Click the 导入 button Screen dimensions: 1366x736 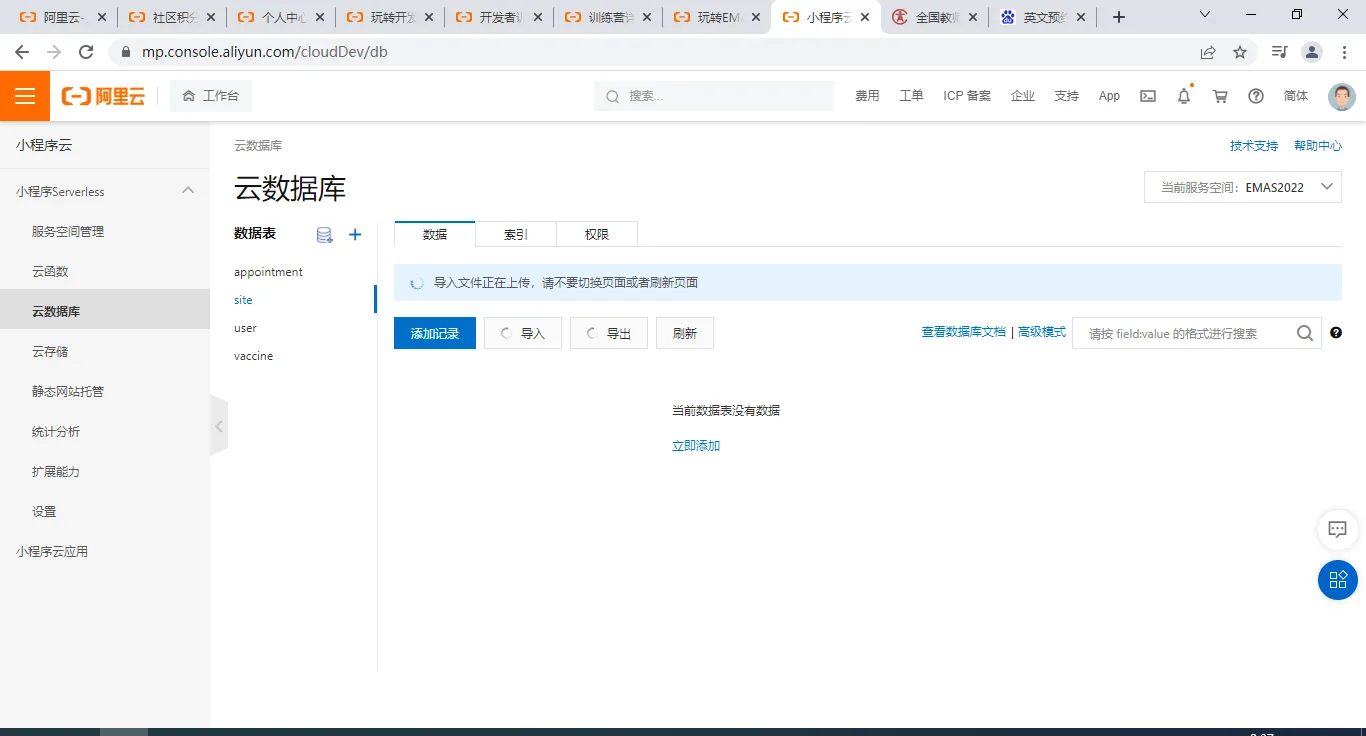pyautogui.click(x=523, y=333)
